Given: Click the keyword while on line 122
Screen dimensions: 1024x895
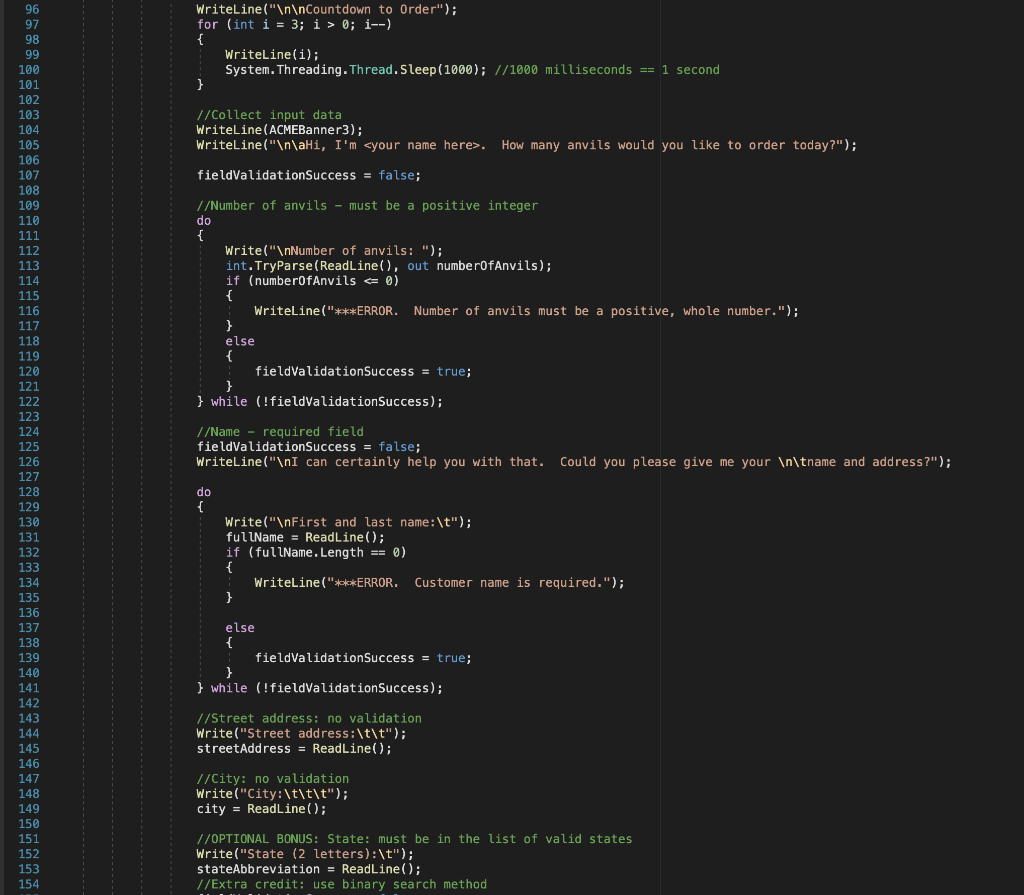Looking at the screenshot, I should [229, 401].
